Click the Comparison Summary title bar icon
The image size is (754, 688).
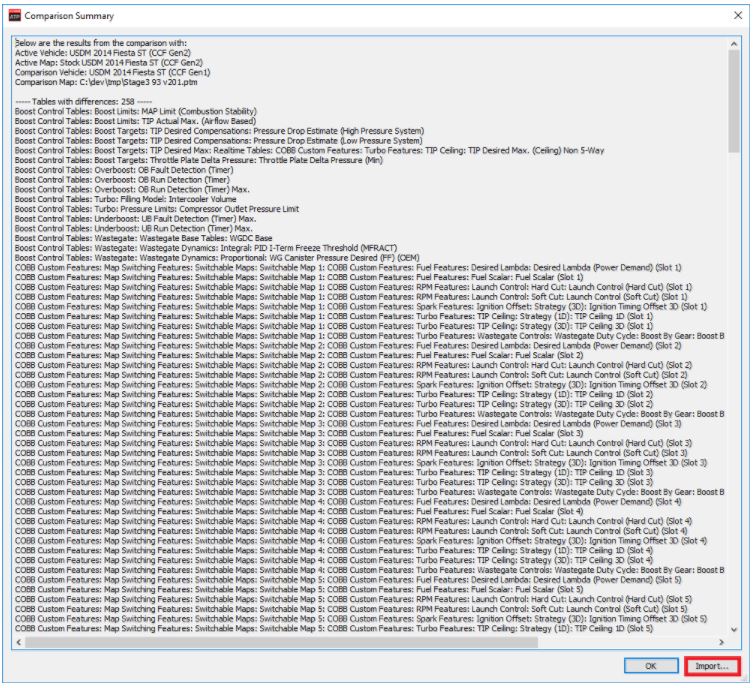click(x=15, y=15)
